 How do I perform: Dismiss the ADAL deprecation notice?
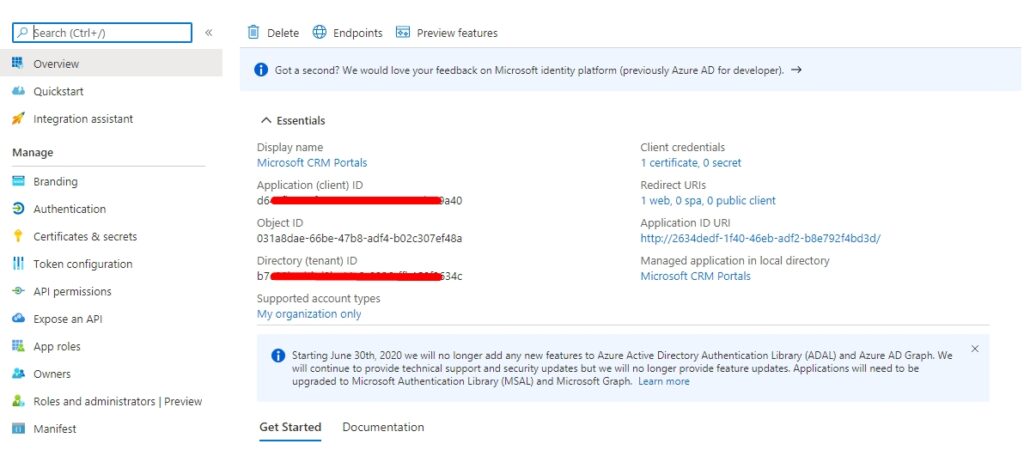[x=975, y=349]
